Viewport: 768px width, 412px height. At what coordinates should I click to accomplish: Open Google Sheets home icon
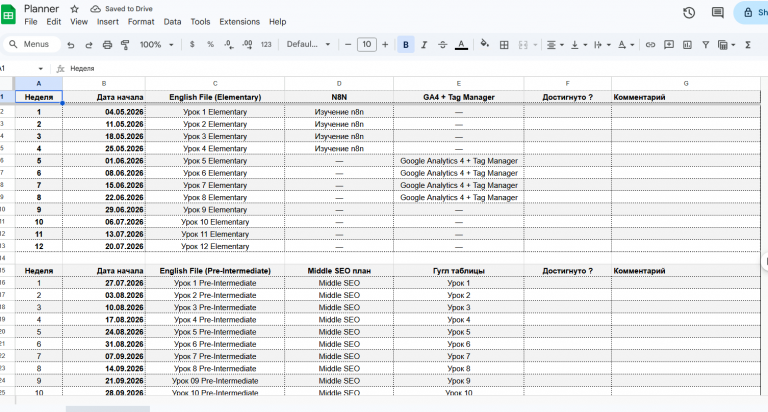coord(8,14)
